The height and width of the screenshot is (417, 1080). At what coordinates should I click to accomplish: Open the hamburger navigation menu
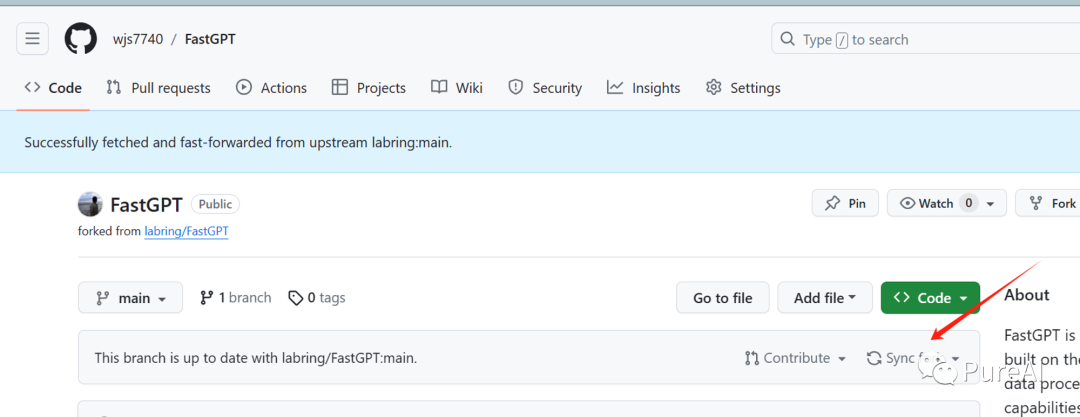[33, 39]
